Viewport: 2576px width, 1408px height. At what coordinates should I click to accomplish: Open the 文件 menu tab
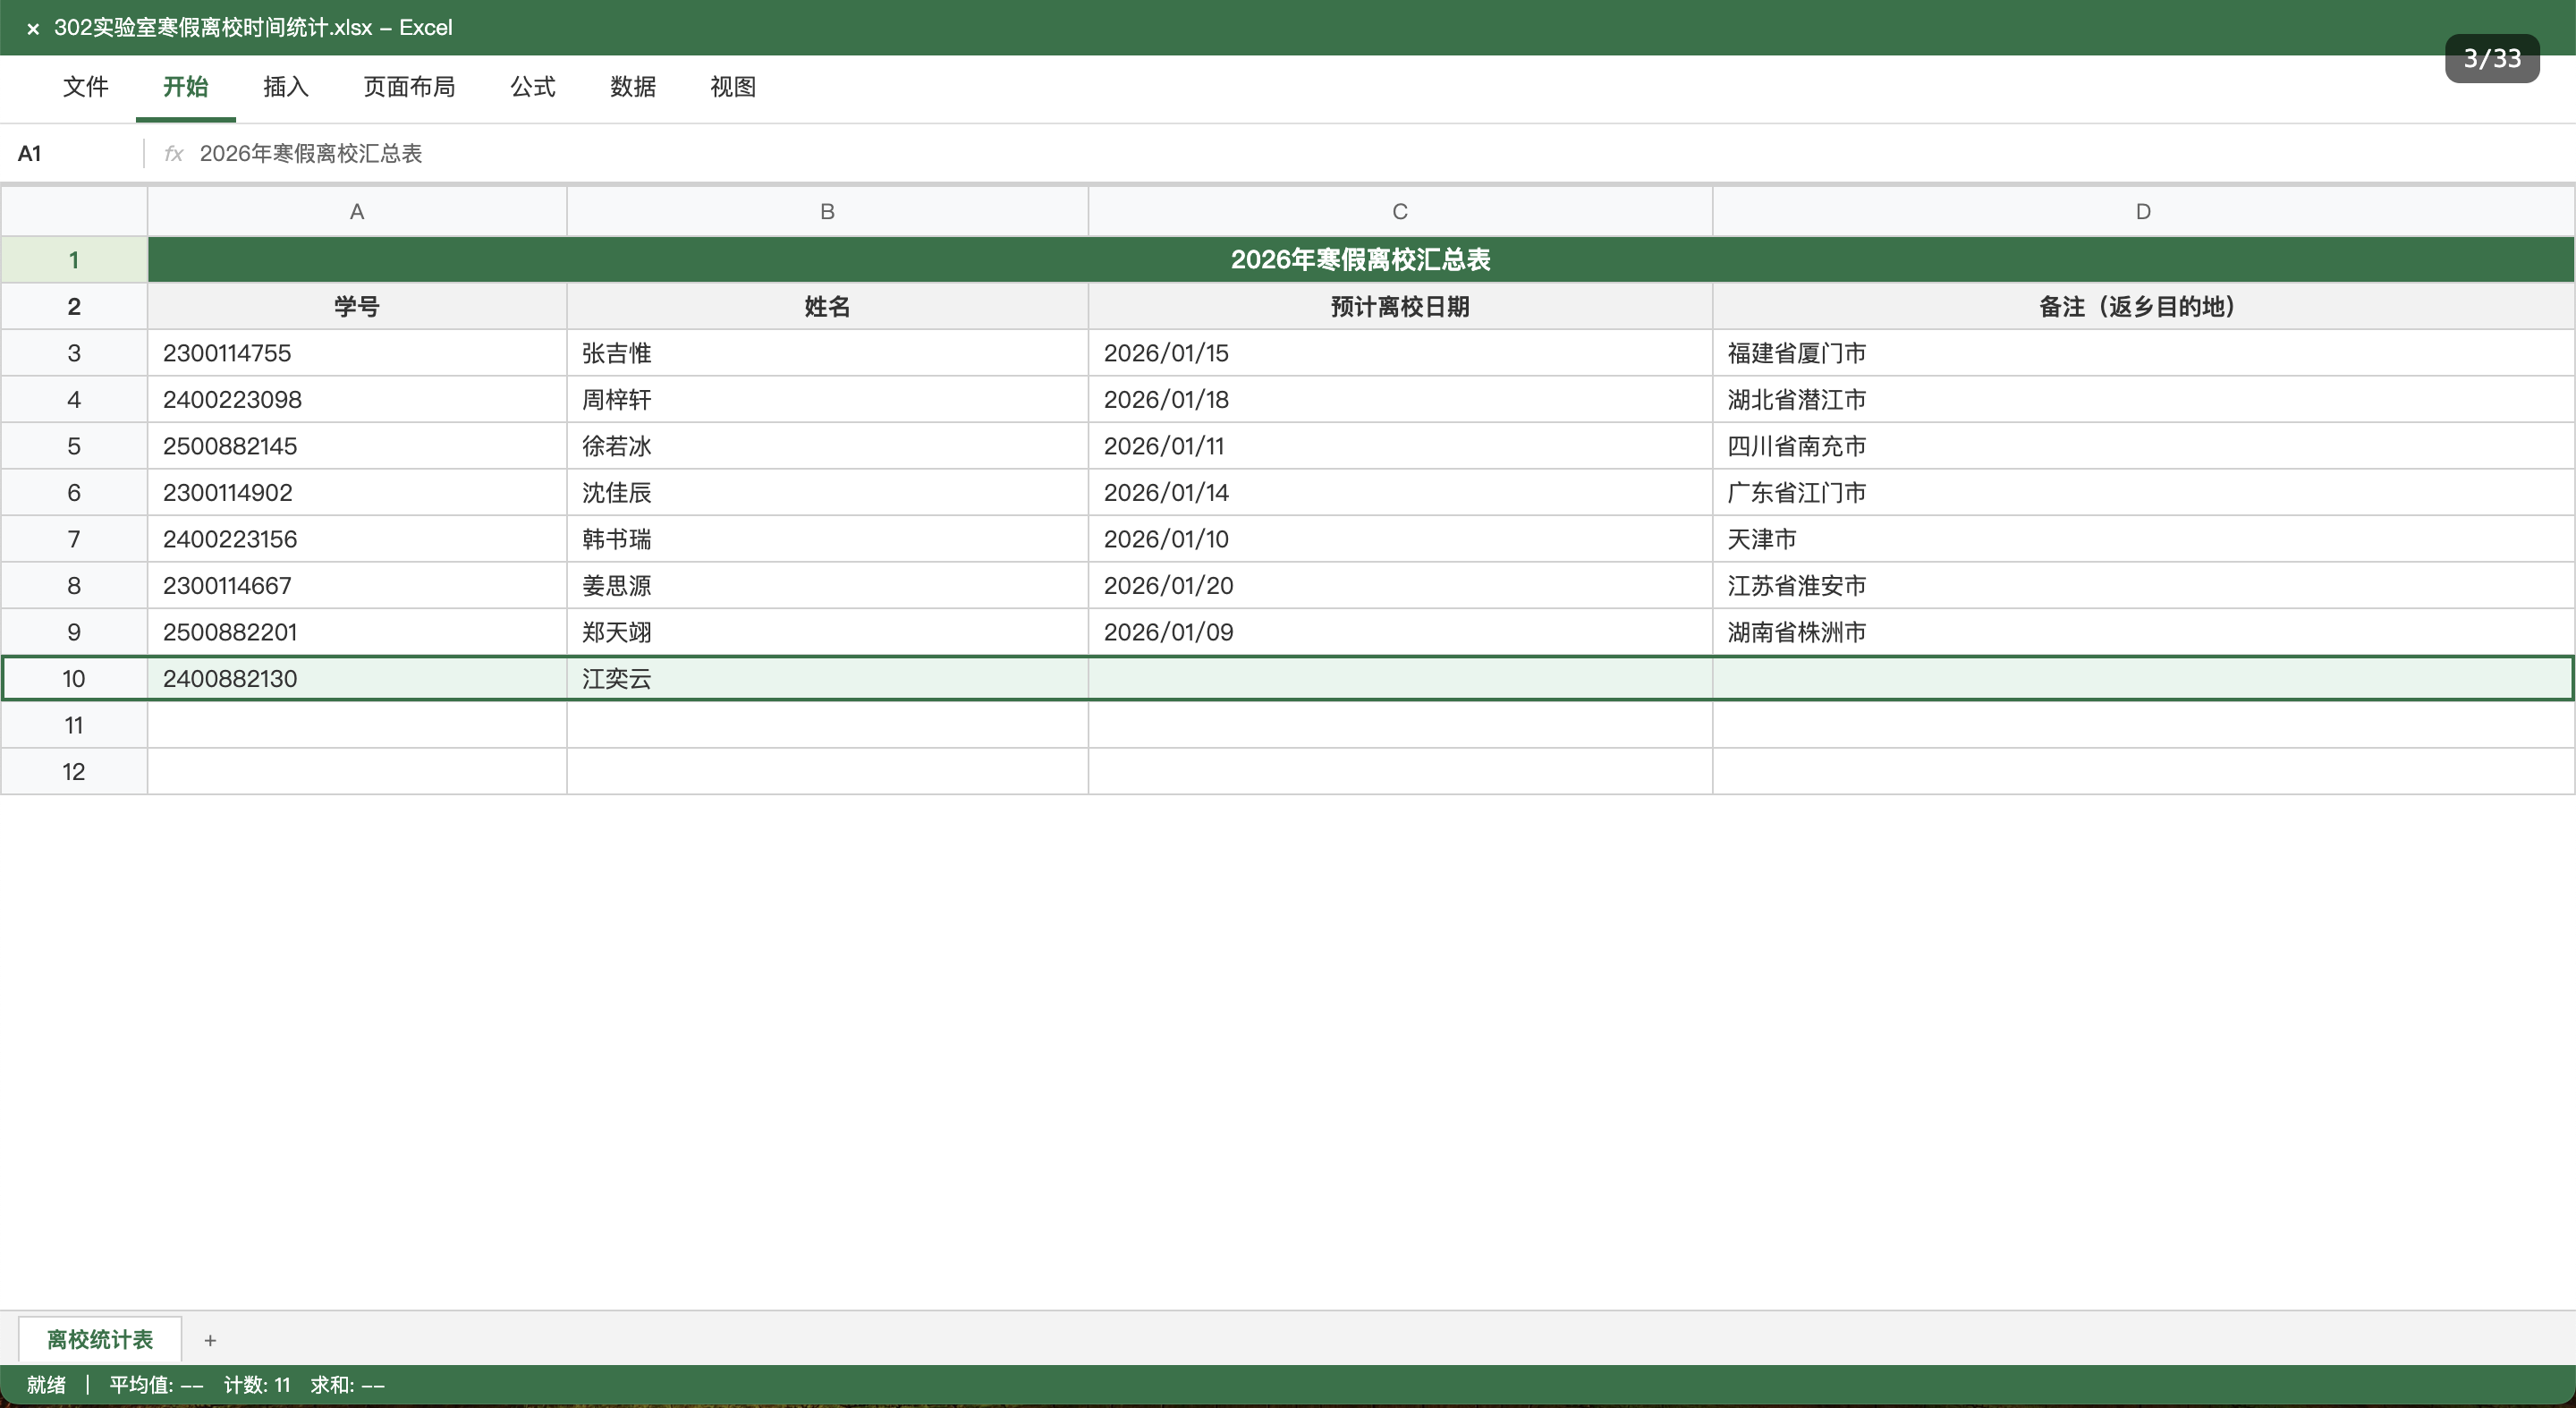click(85, 87)
